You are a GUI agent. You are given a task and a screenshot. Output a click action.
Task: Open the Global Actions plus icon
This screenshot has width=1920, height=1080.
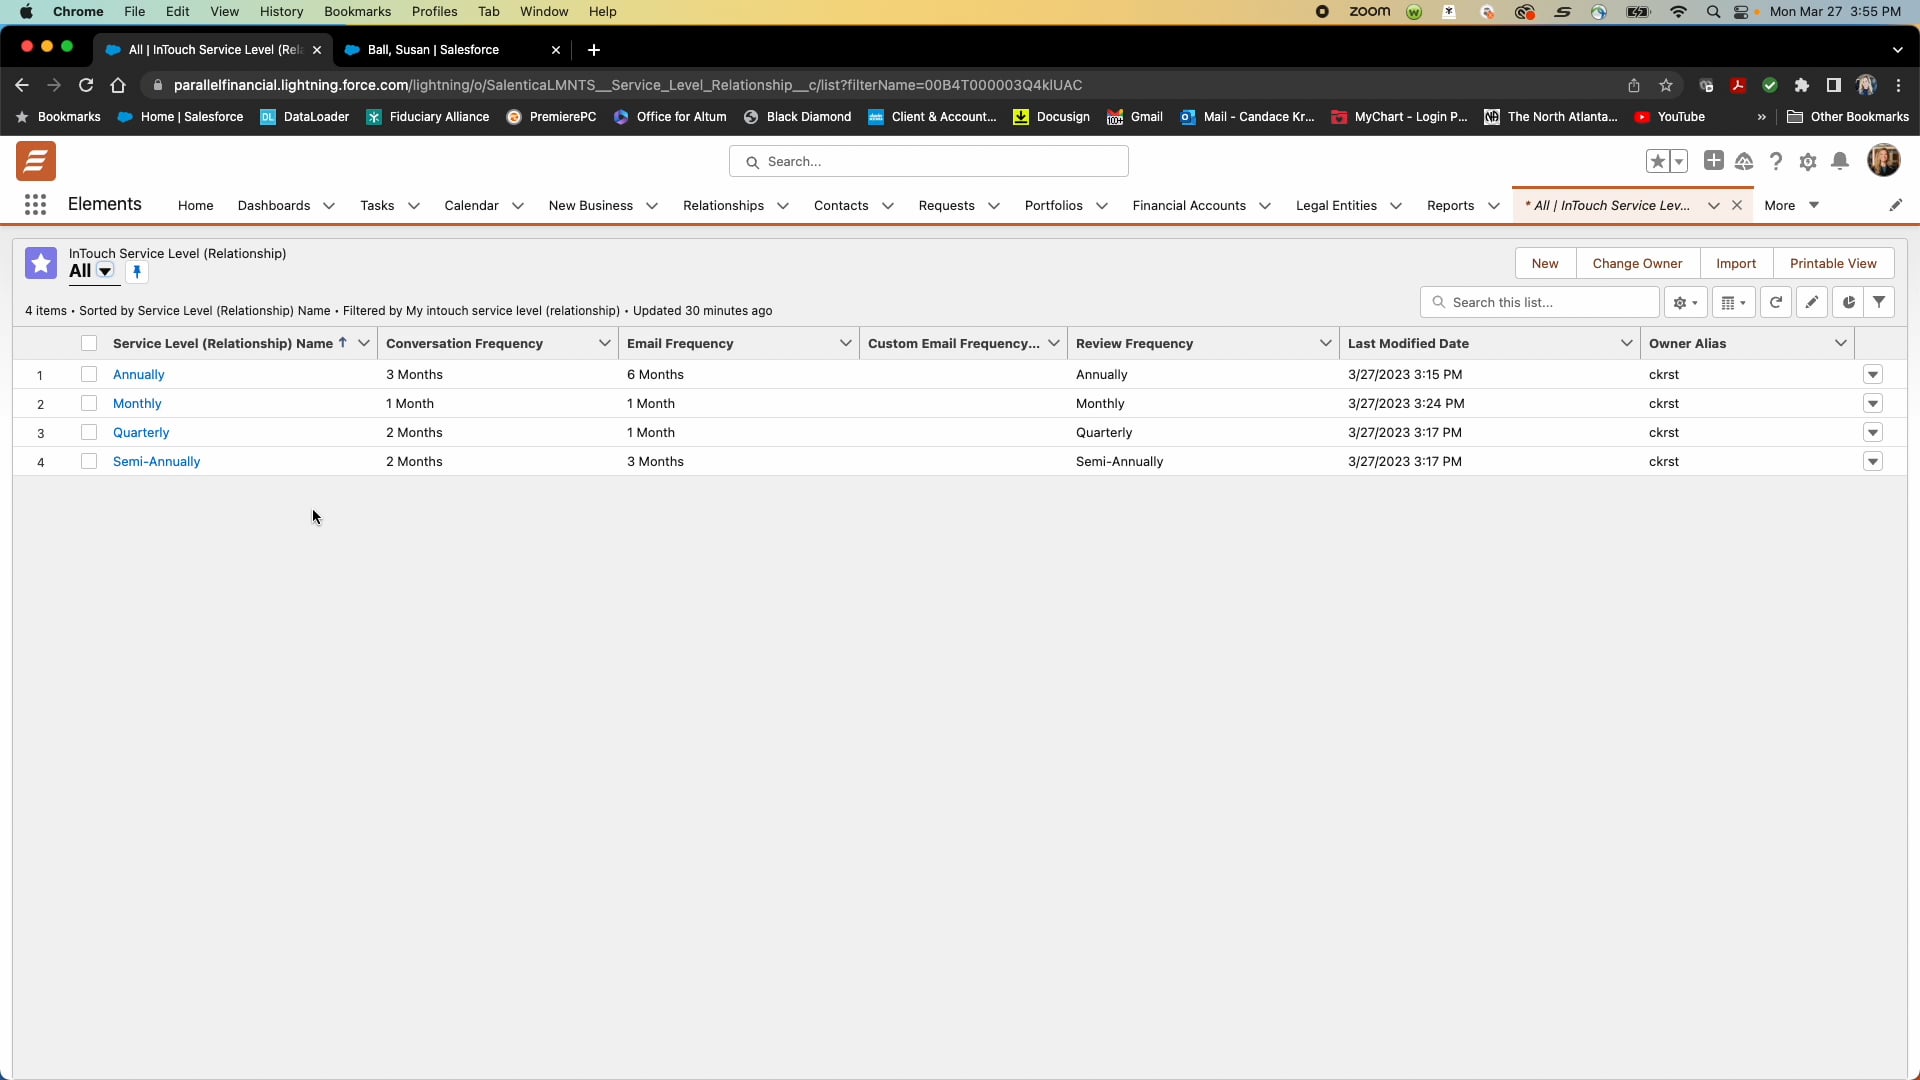tap(1713, 161)
